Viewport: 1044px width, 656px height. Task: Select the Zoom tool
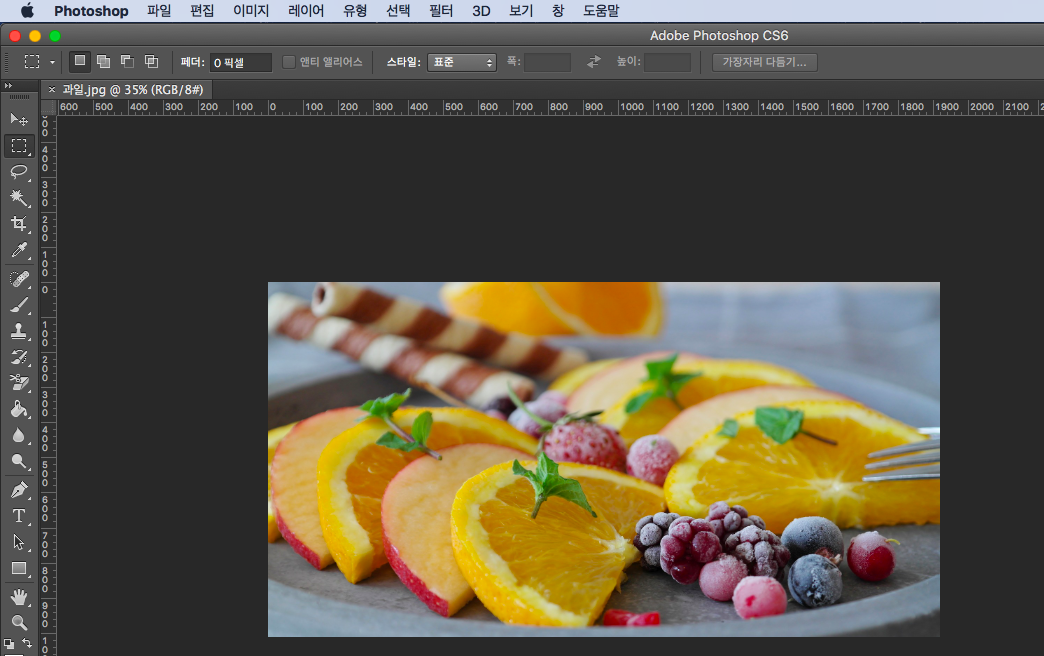click(x=19, y=623)
